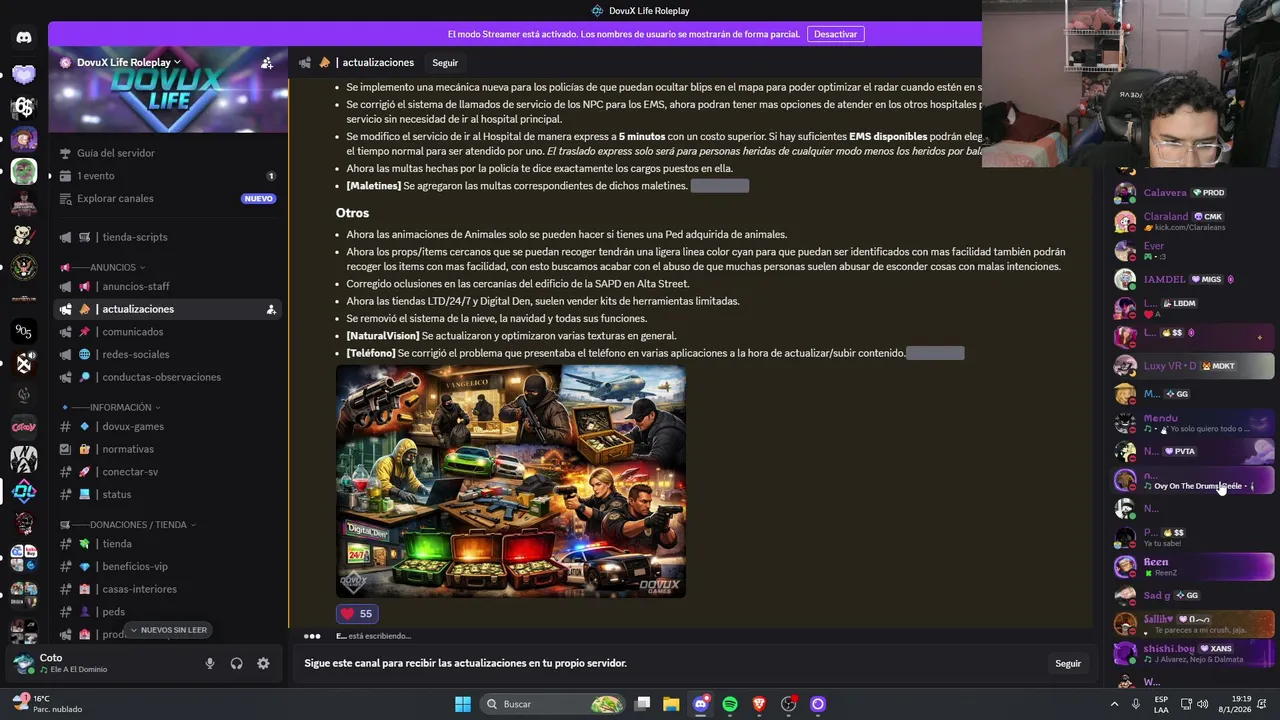Open ESP LAA language switcher
The height and width of the screenshot is (720, 1280).
pos(1161,704)
